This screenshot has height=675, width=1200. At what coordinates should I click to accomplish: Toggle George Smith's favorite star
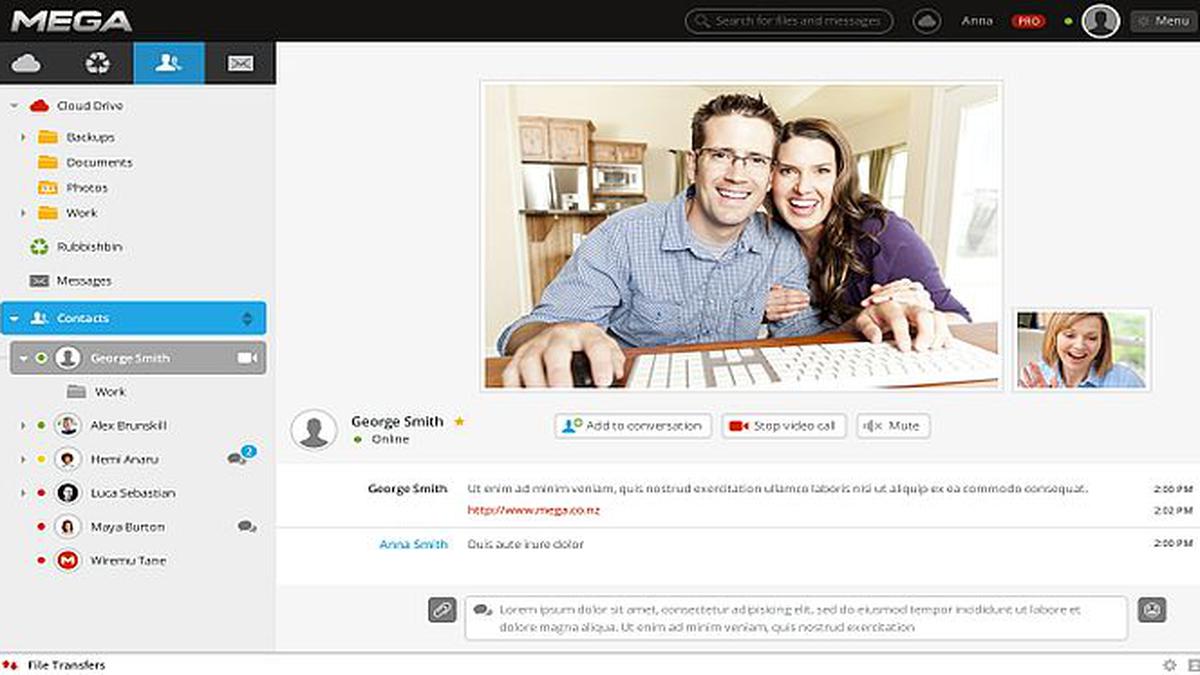tap(459, 422)
